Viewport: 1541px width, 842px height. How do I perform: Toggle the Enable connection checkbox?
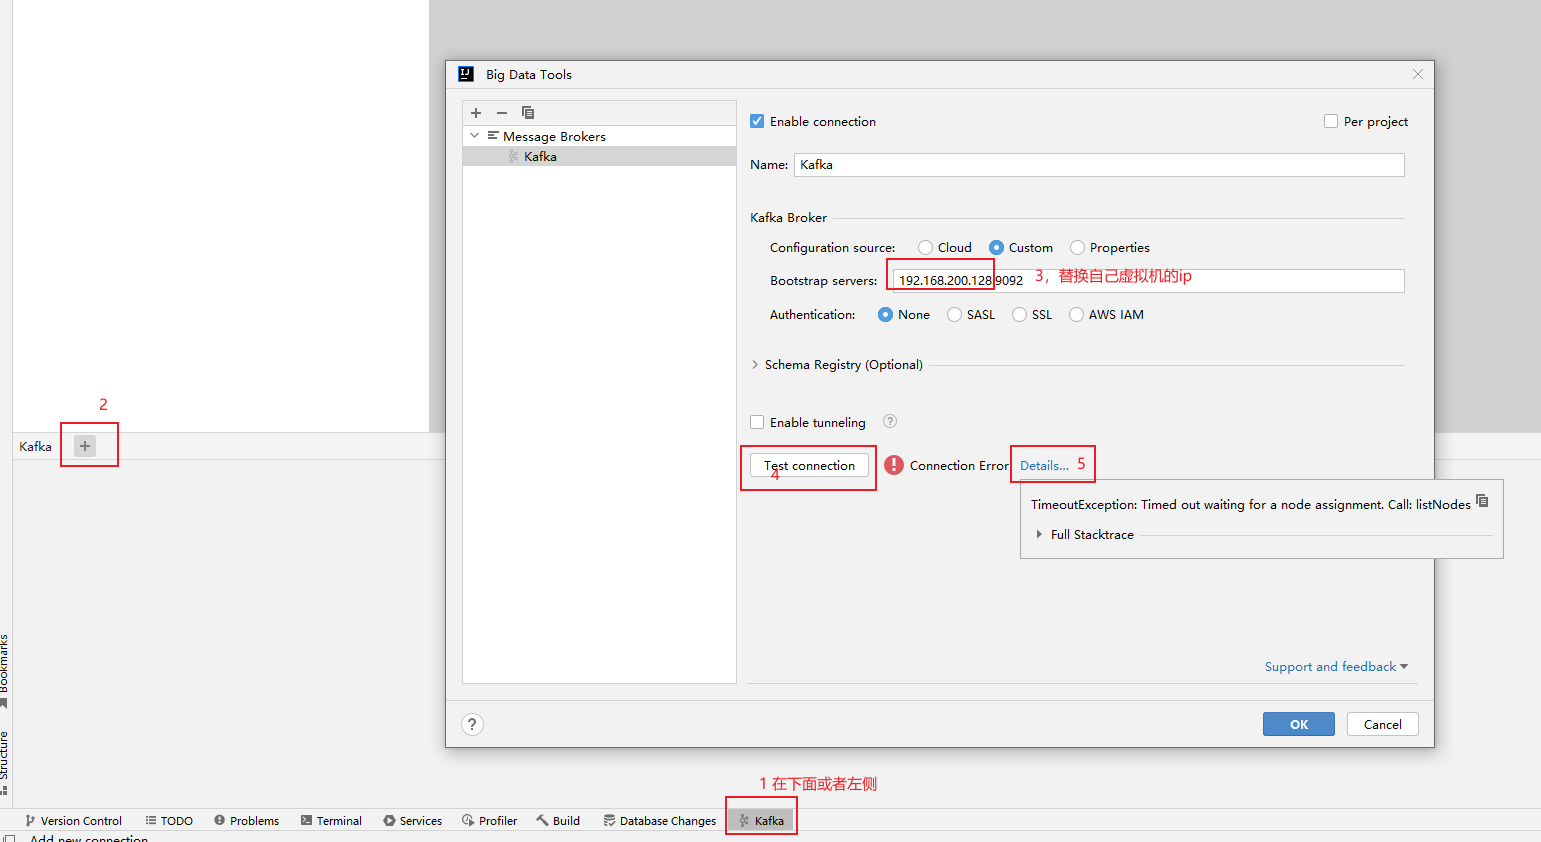757,121
